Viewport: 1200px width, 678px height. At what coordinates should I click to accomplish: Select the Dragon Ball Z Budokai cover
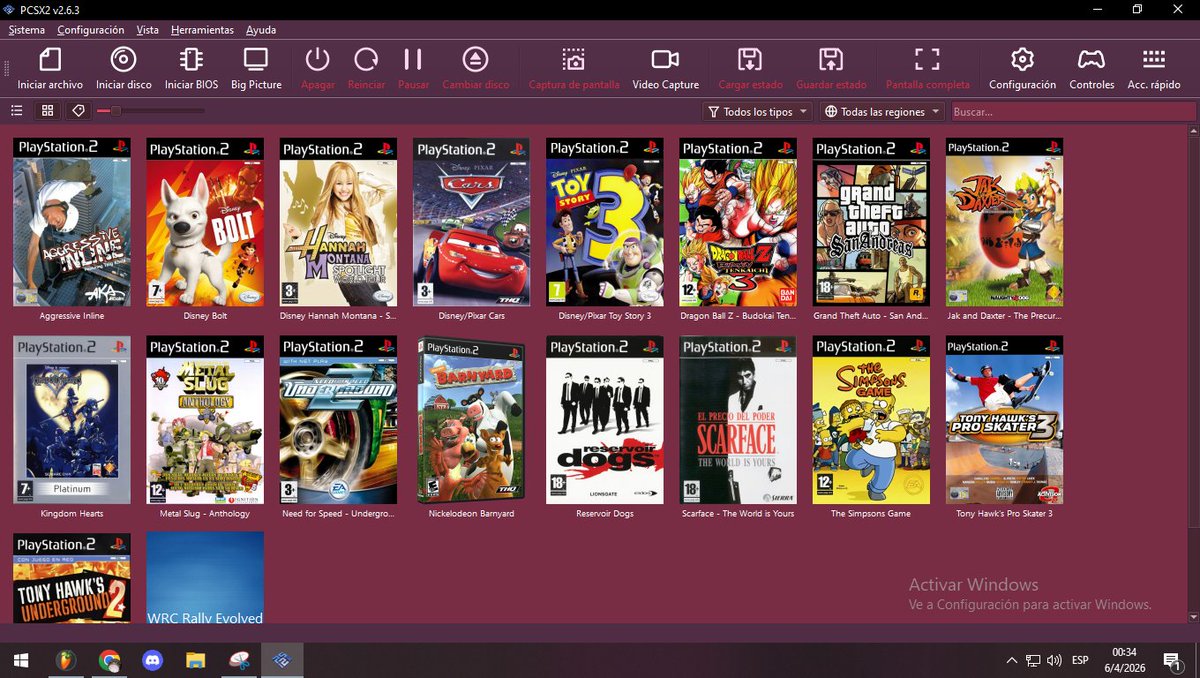(738, 222)
